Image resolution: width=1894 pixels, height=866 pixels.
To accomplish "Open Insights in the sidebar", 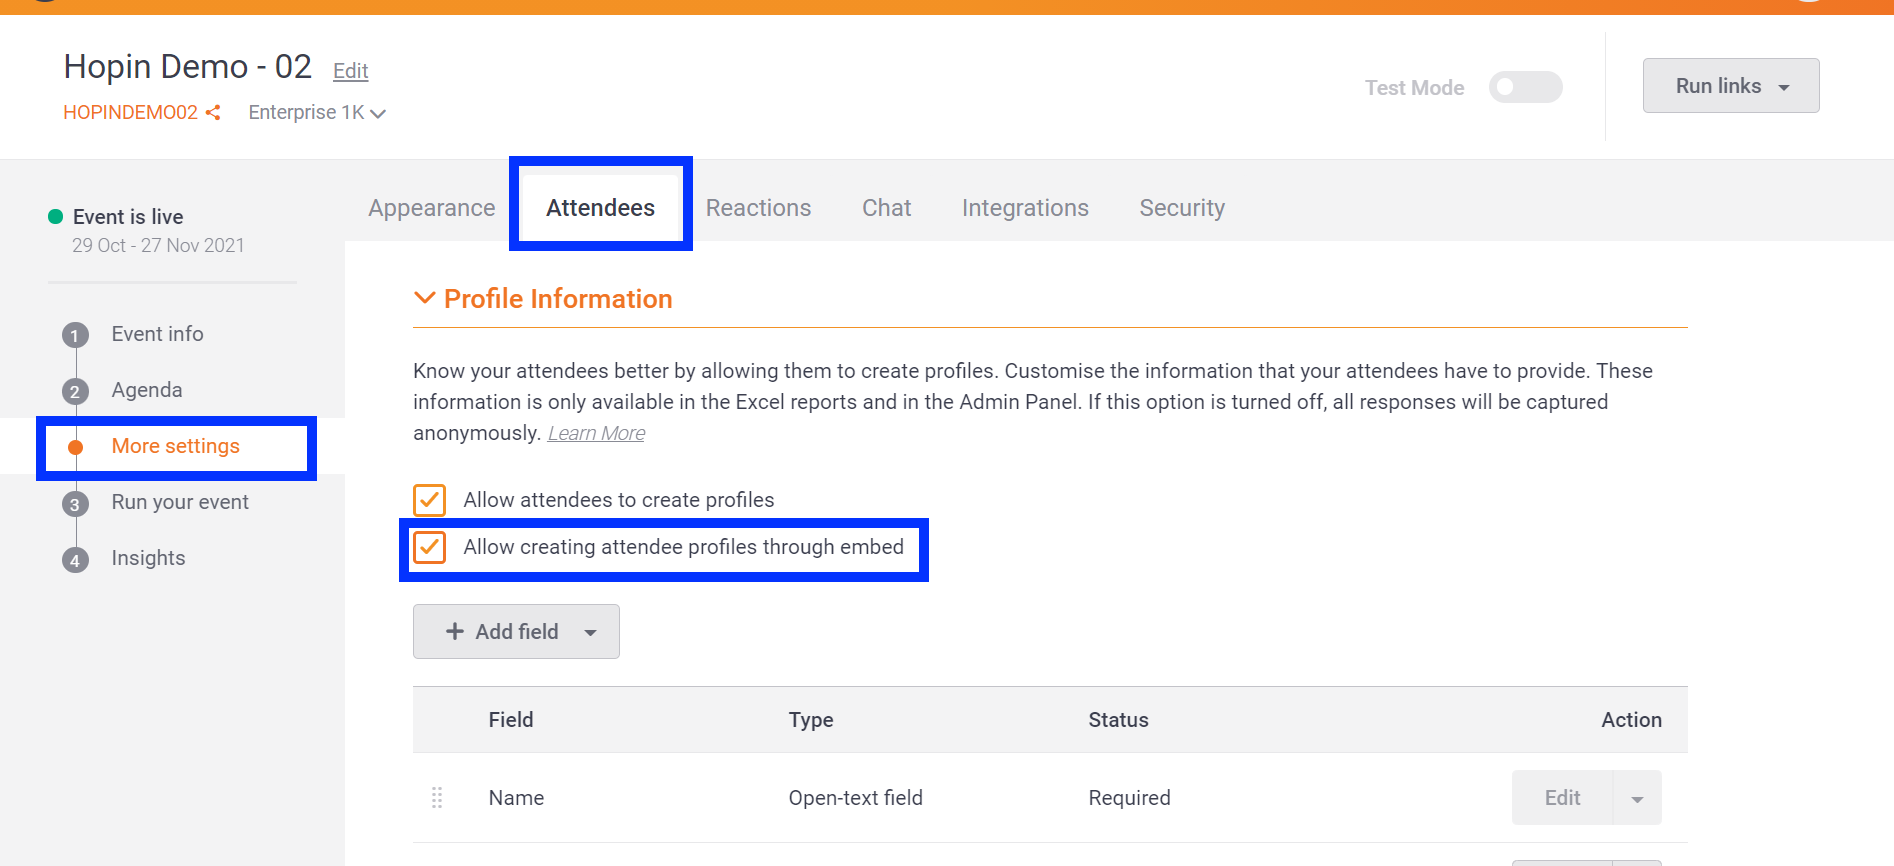I will tap(148, 558).
